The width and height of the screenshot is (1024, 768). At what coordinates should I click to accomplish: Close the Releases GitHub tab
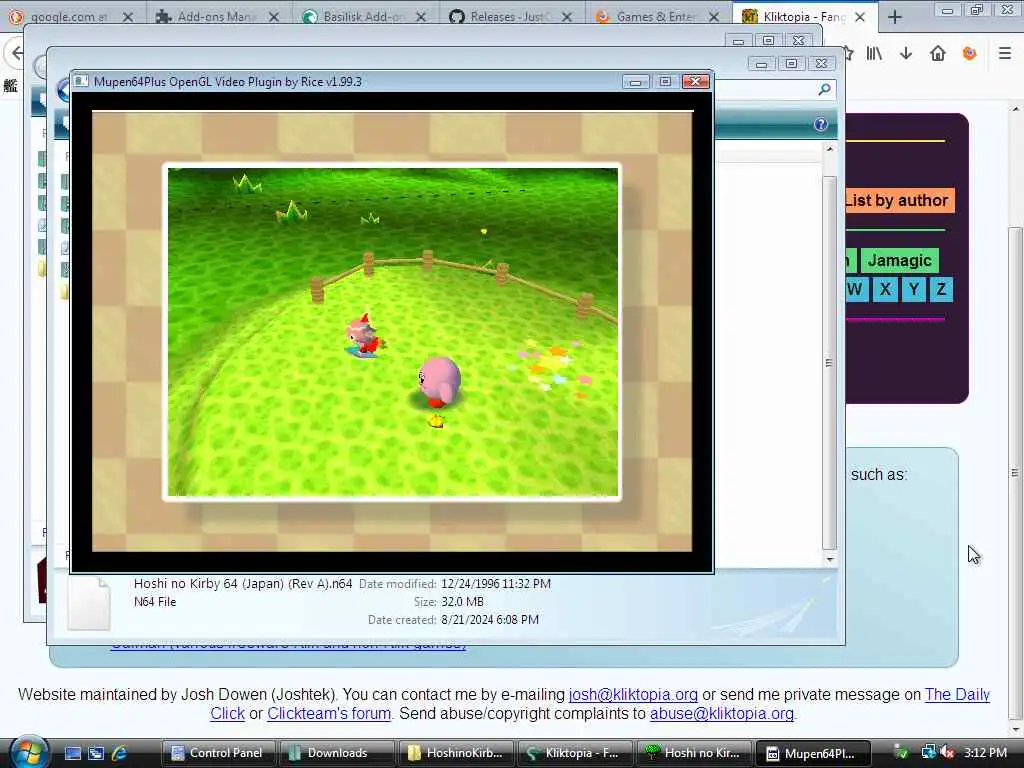coord(567,17)
